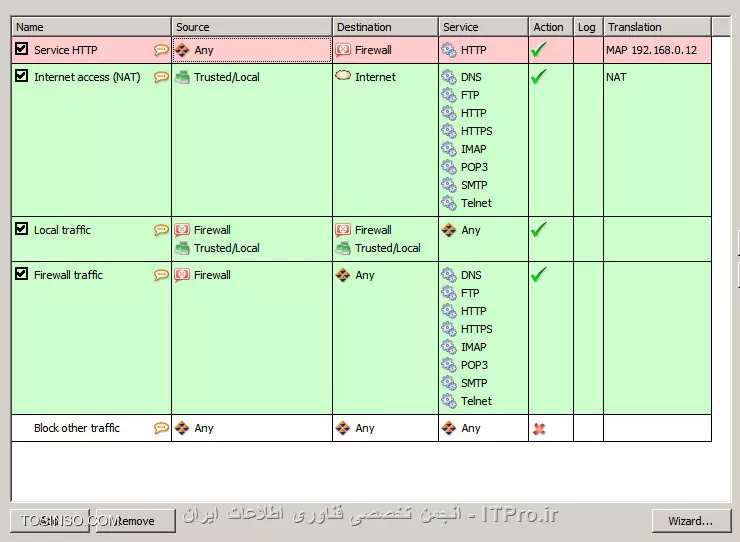
Task: Click POP3 text in Internet access services
Action: click(x=474, y=167)
